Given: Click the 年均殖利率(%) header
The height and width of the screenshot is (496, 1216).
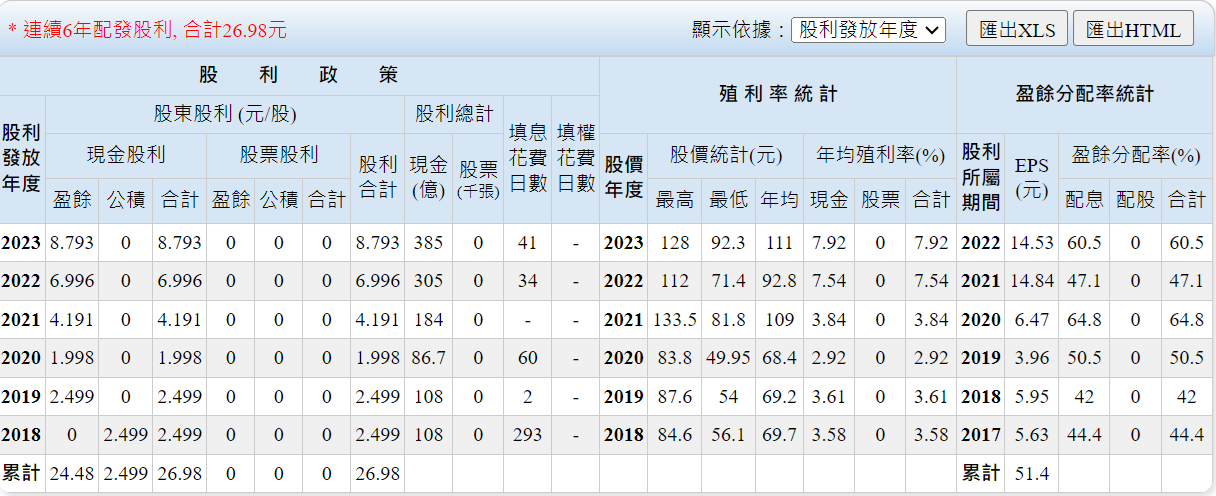Looking at the screenshot, I should (x=880, y=155).
